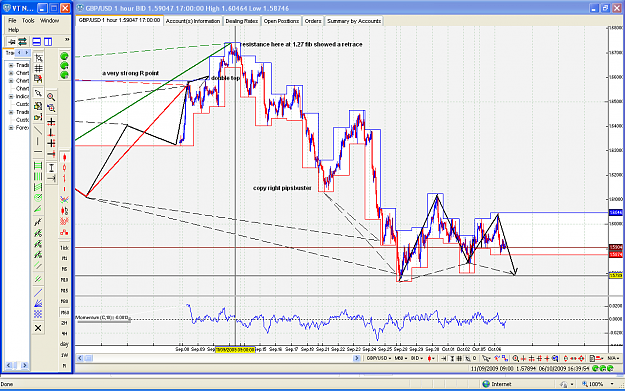Select the M5 timeframe button

pyautogui.click(x=64, y=269)
